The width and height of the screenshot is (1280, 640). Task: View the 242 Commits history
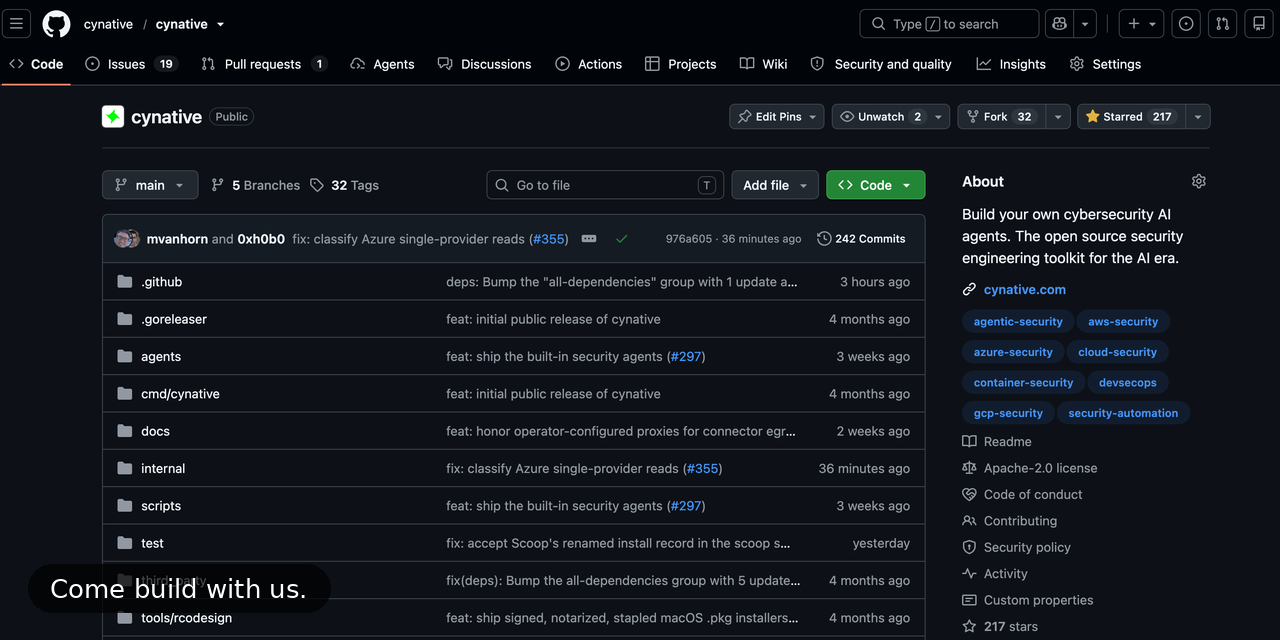(861, 239)
